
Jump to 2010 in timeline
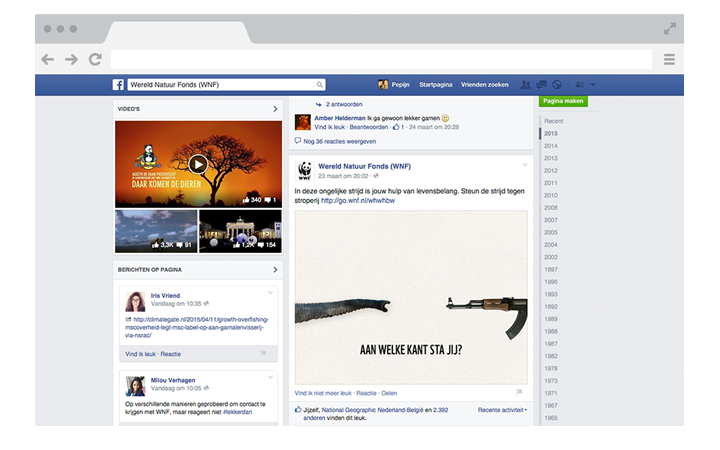pyautogui.click(x=551, y=196)
